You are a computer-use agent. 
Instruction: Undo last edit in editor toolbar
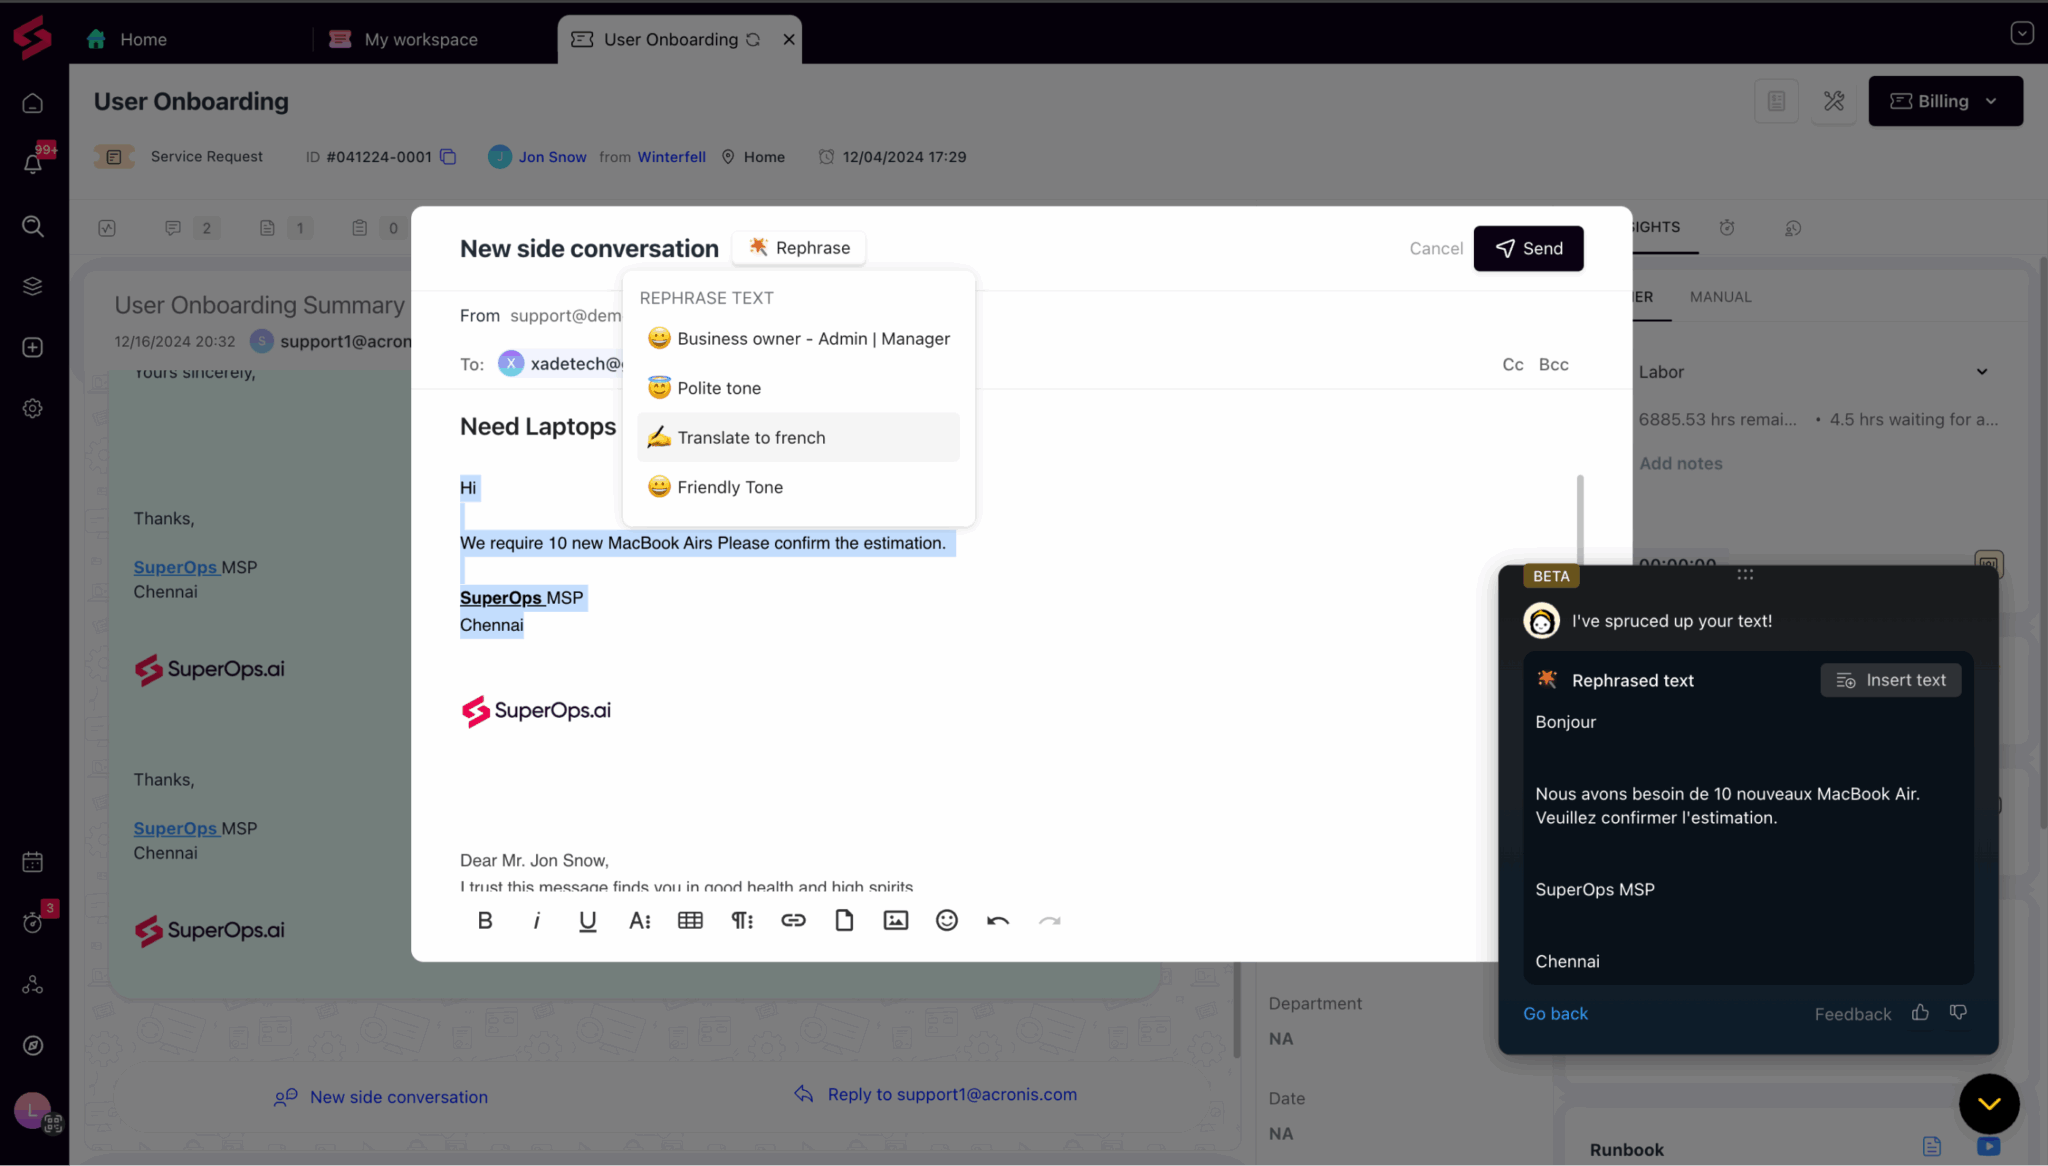tap(998, 921)
